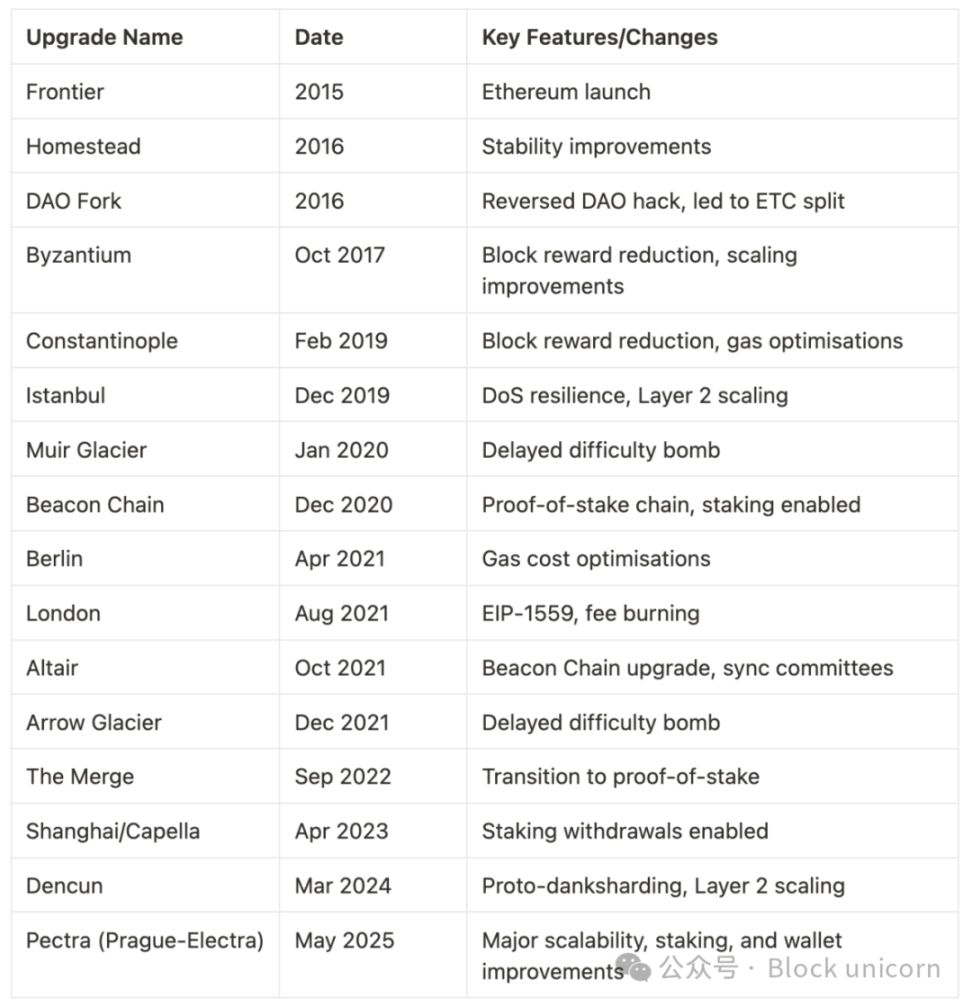Select the Shanghai/Capella cell
Screen dimensions: 972x1007
[113, 831]
